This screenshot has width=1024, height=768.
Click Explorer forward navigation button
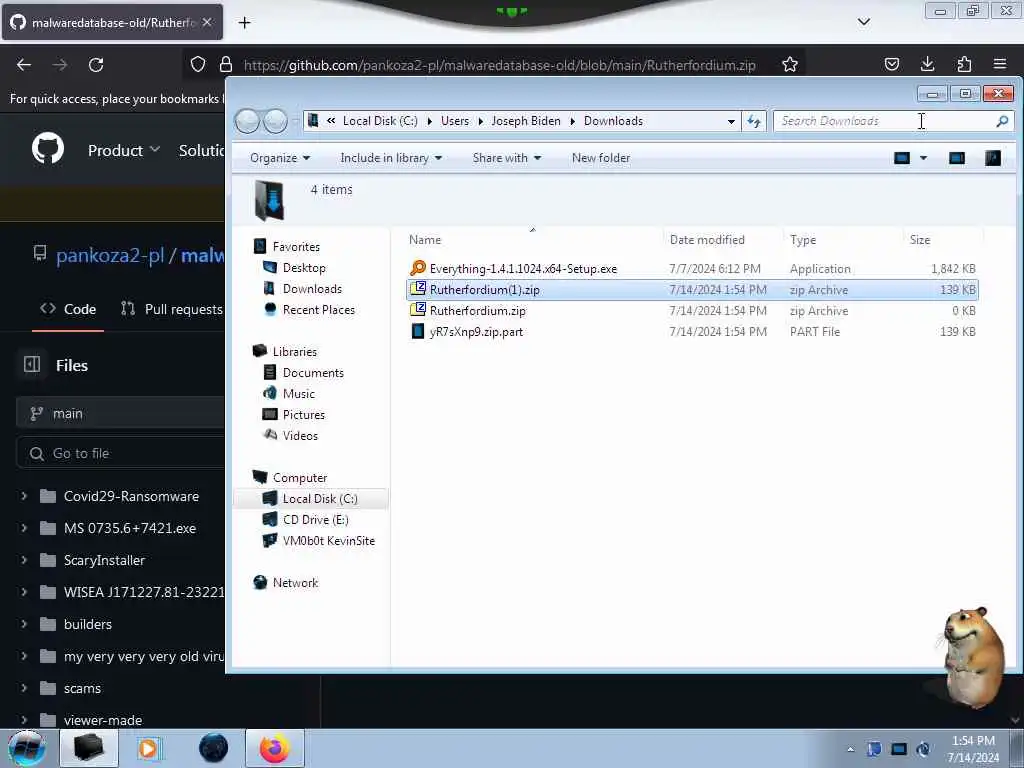pyautogui.click(x=276, y=121)
